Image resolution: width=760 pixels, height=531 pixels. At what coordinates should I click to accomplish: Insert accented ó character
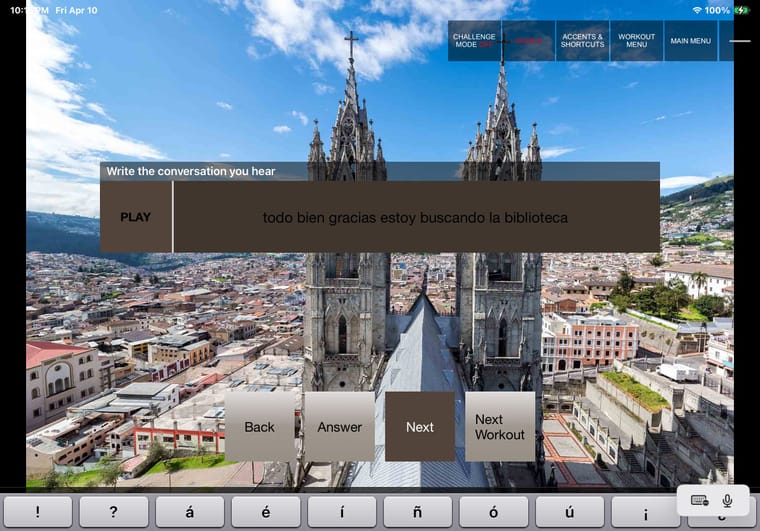494,512
